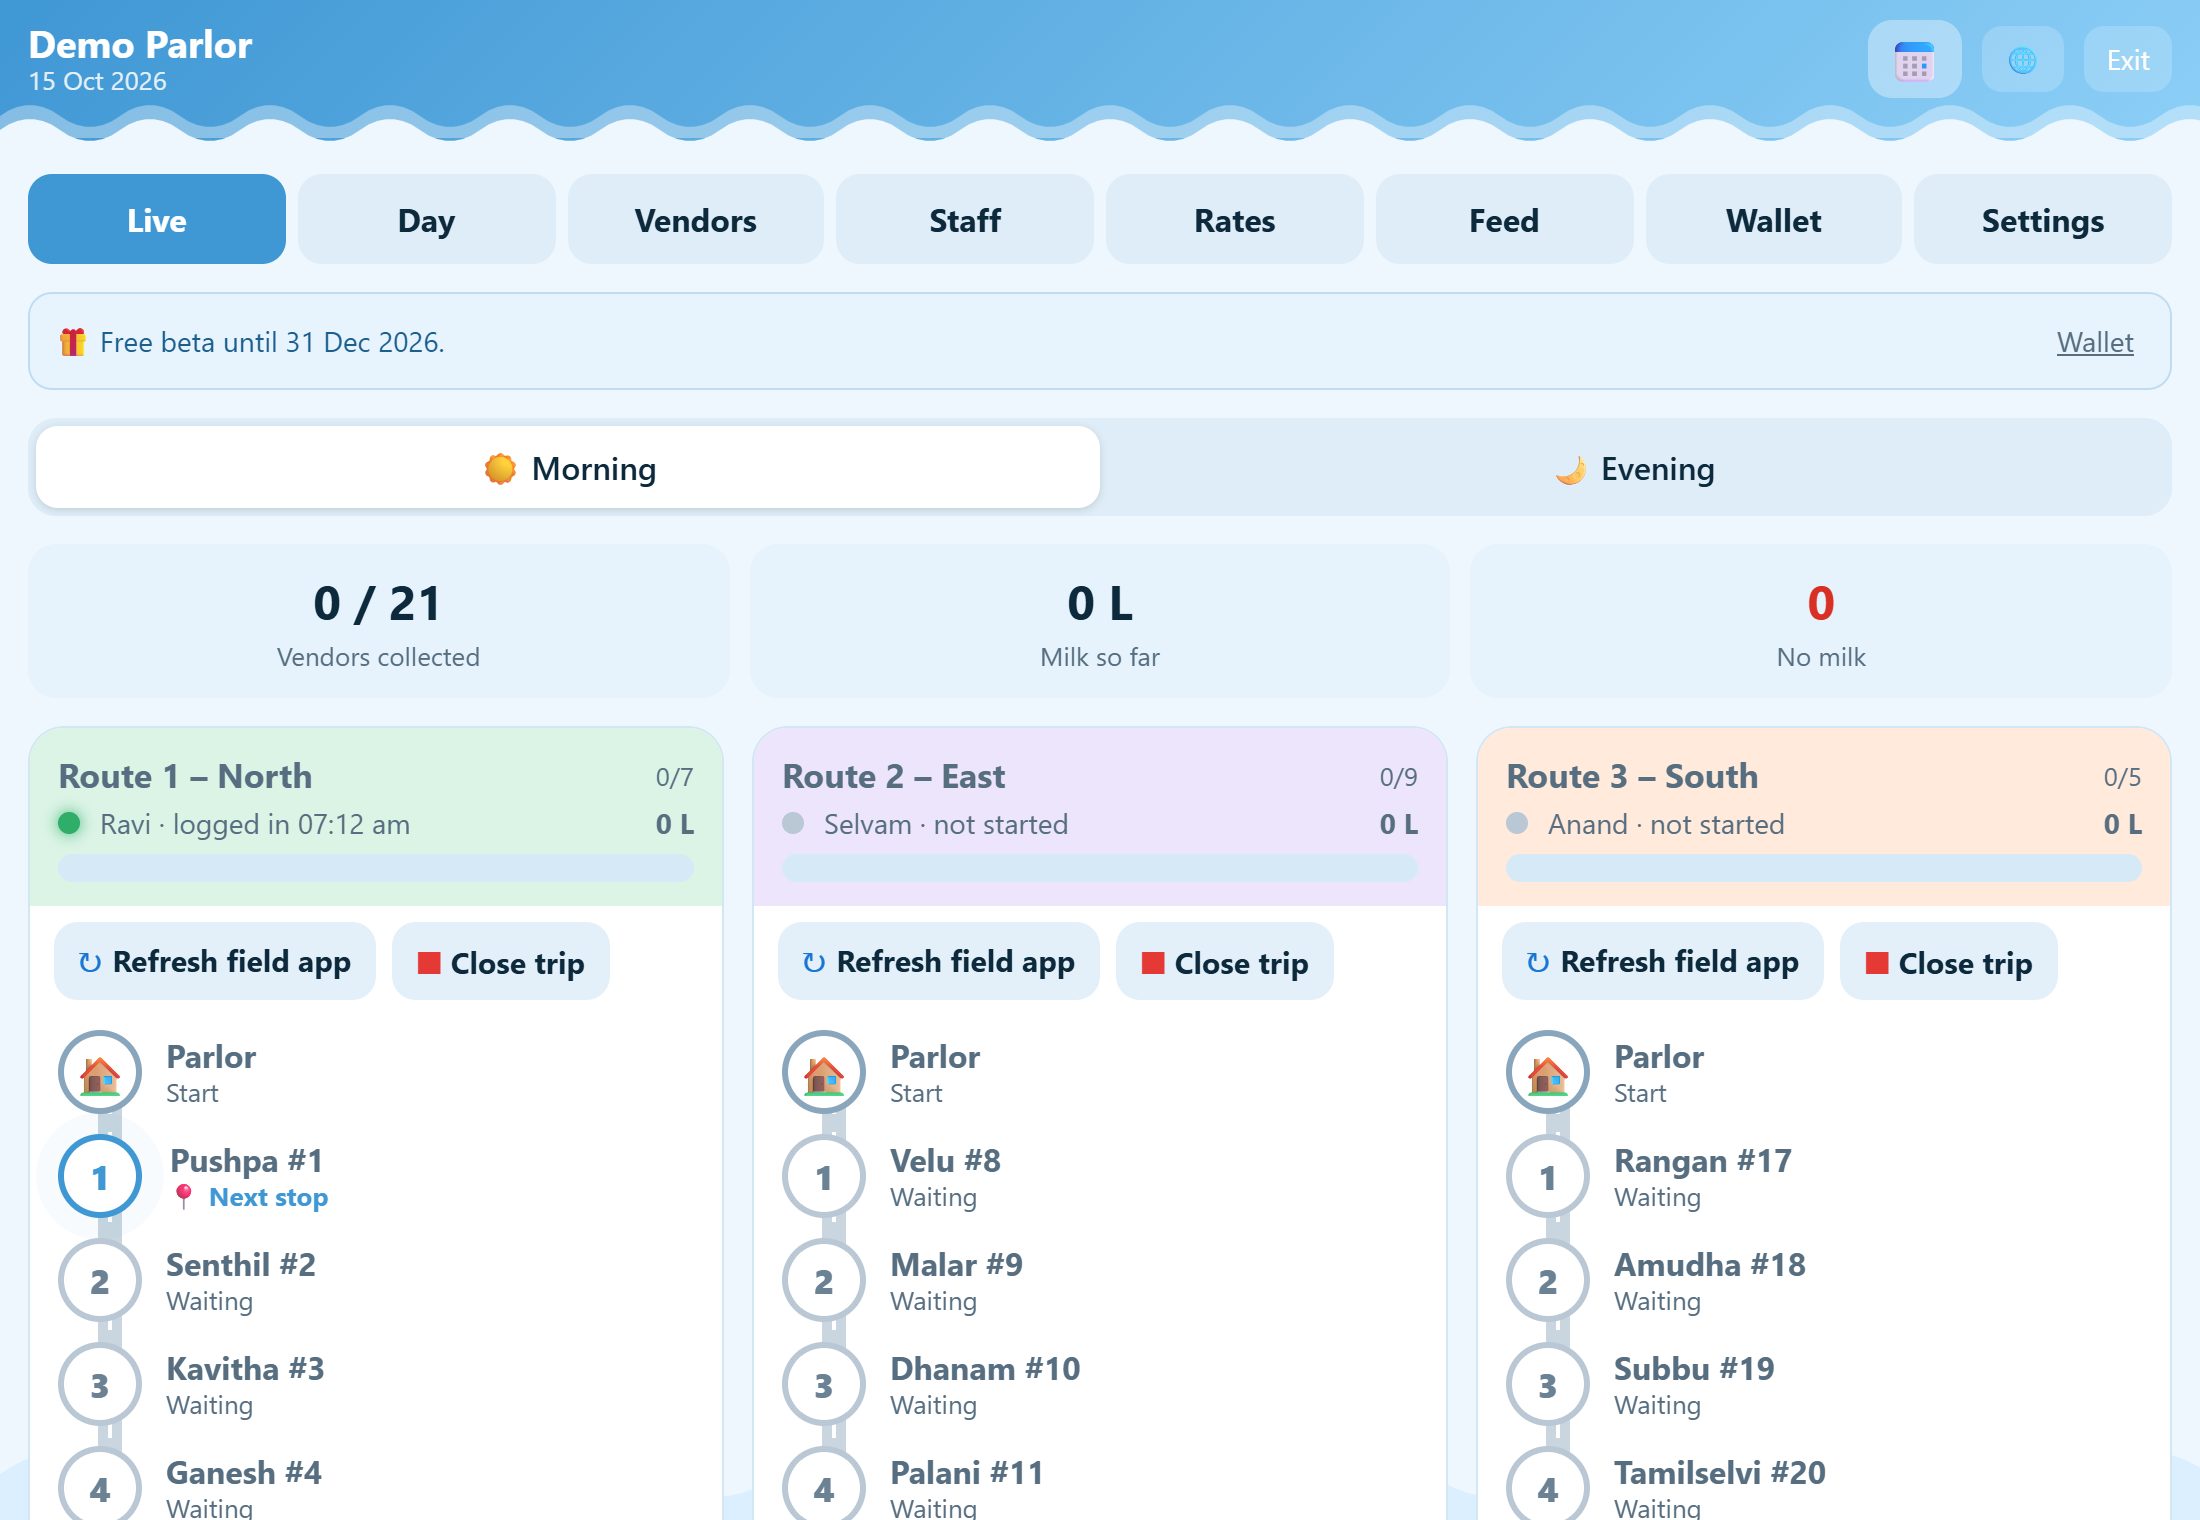Close trip for Route 3 – South

1949,962
